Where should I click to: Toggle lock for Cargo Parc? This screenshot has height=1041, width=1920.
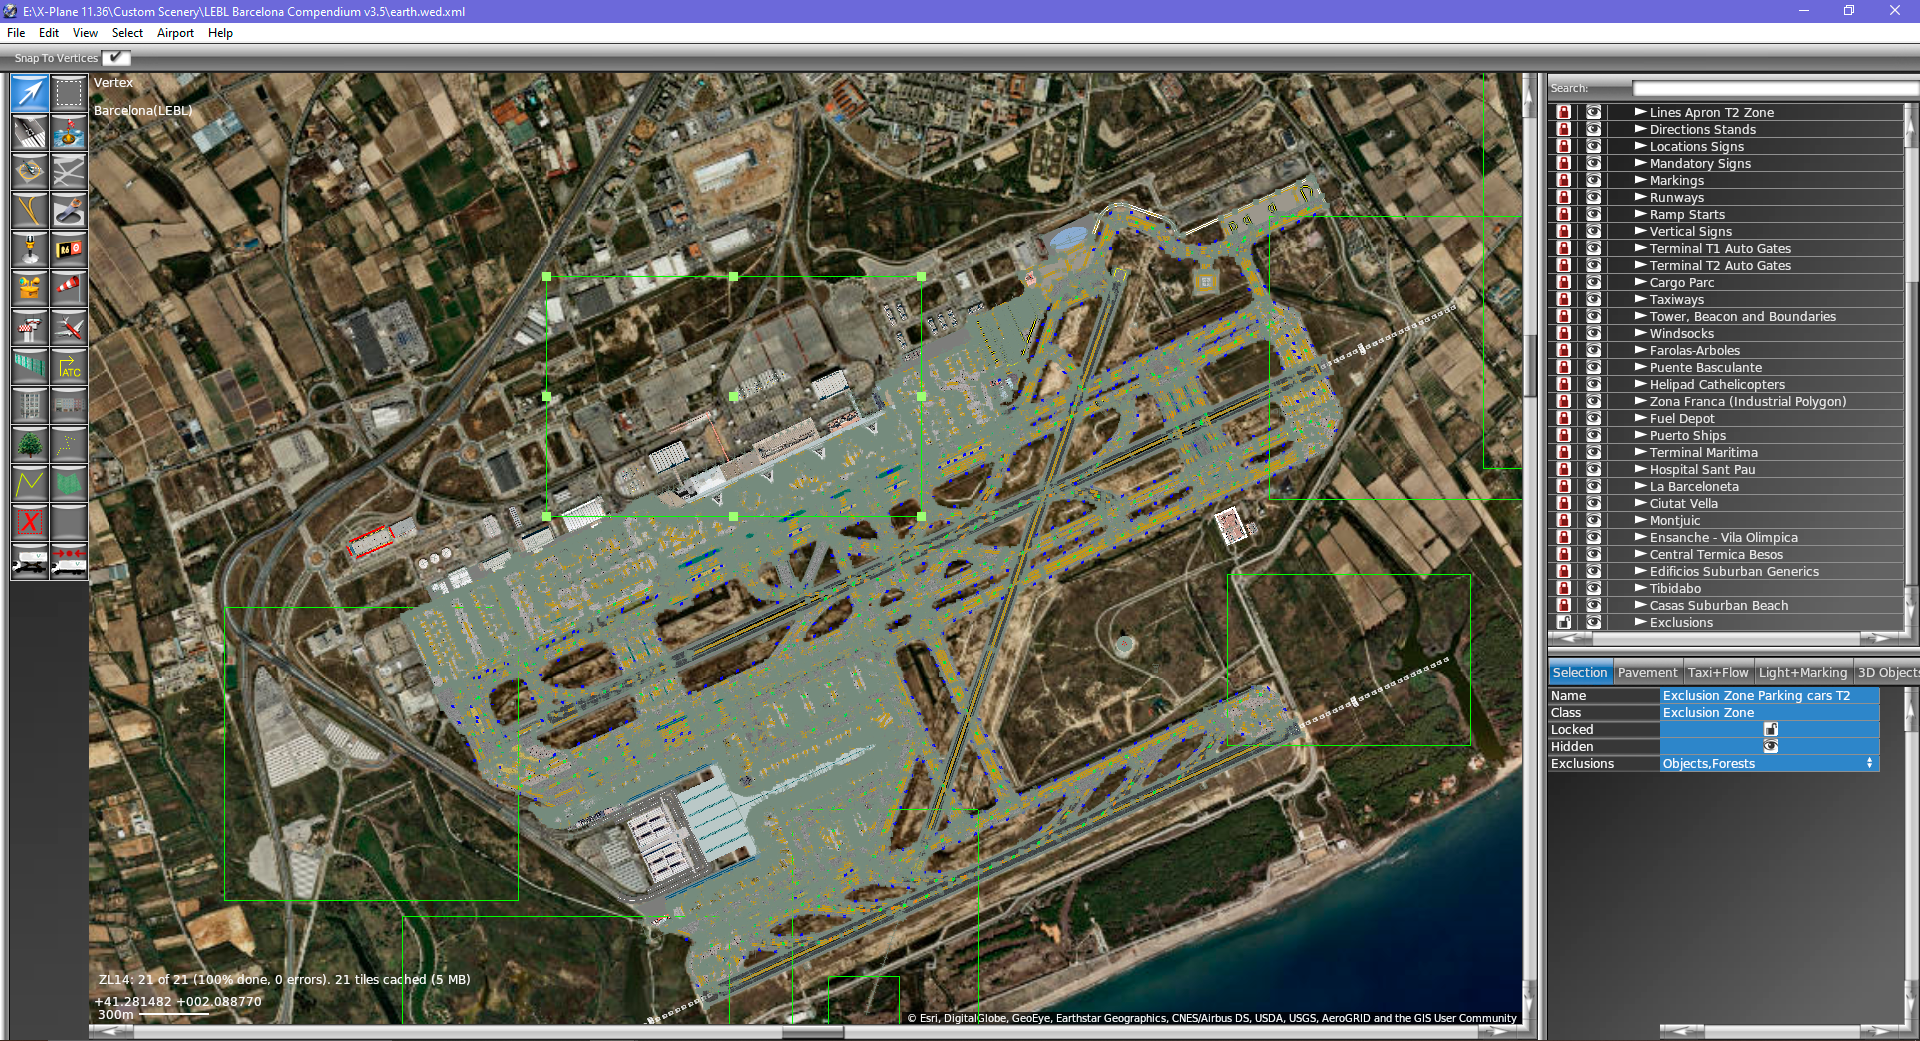[1564, 282]
